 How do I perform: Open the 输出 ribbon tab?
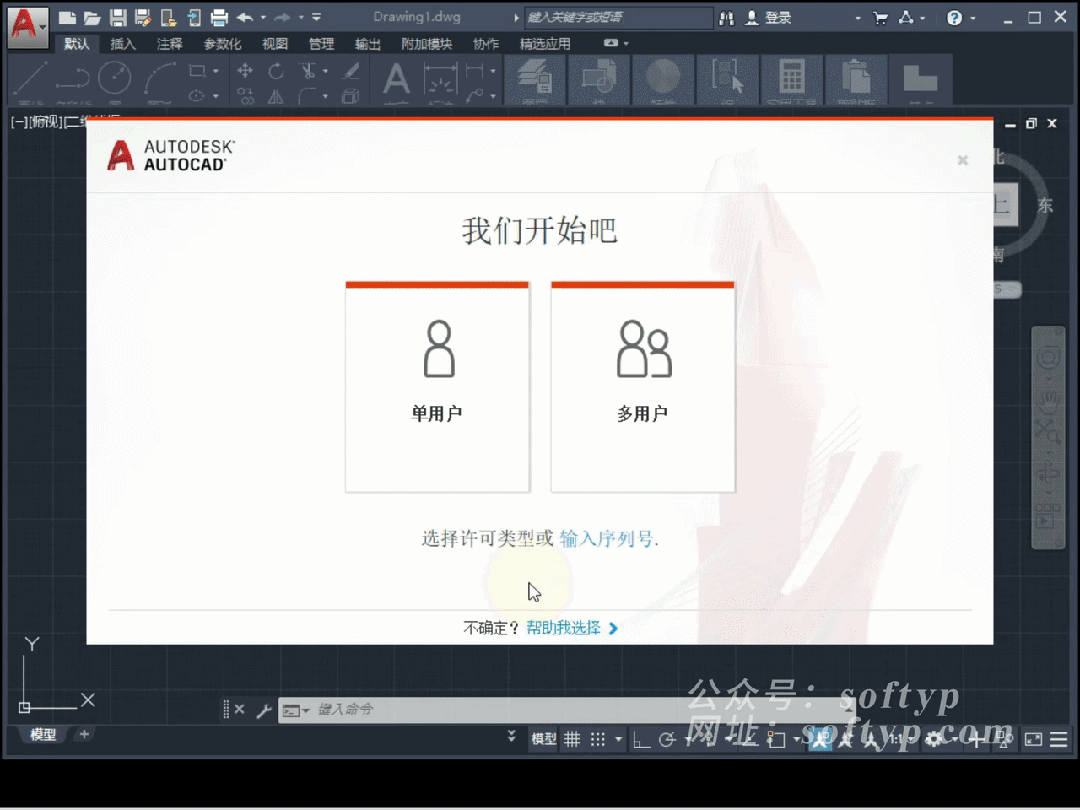[x=368, y=44]
